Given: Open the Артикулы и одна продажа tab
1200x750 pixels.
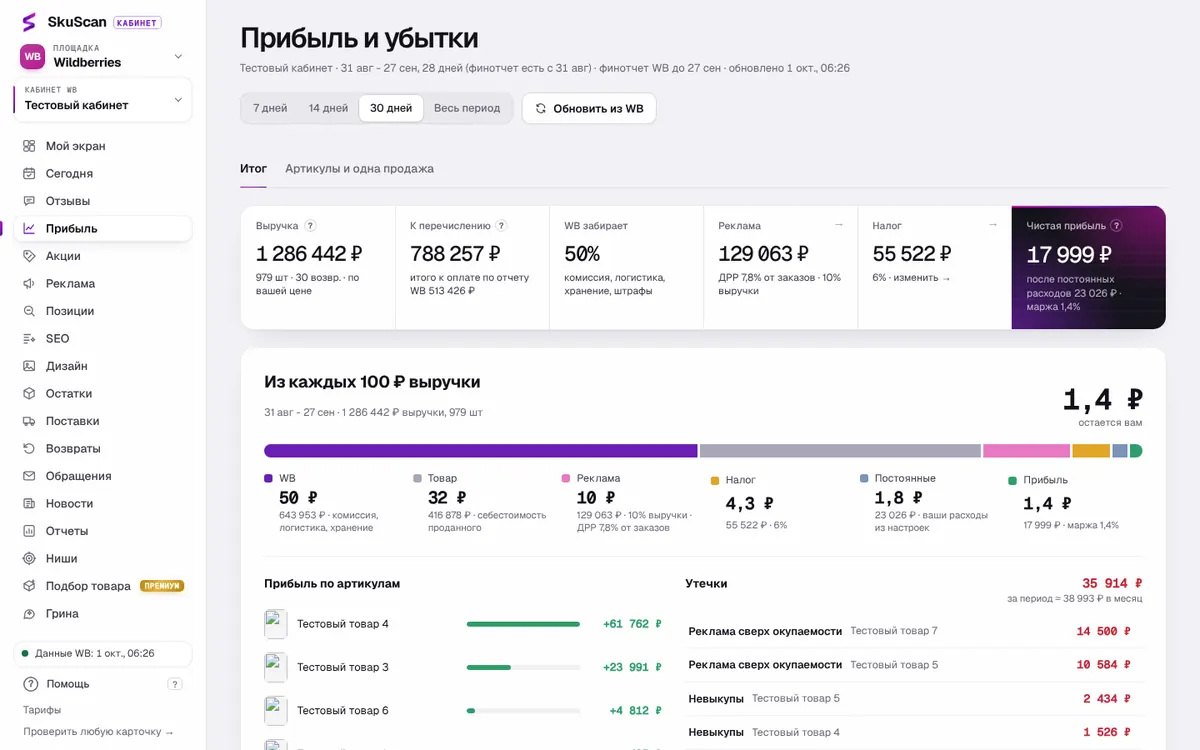Looking at the screenshot, I should (x=359, y=169).
